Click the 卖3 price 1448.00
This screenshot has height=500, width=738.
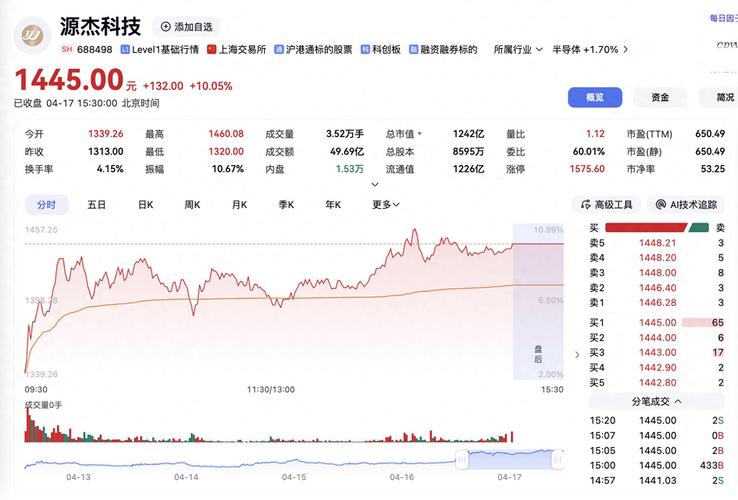coord(658,273)
